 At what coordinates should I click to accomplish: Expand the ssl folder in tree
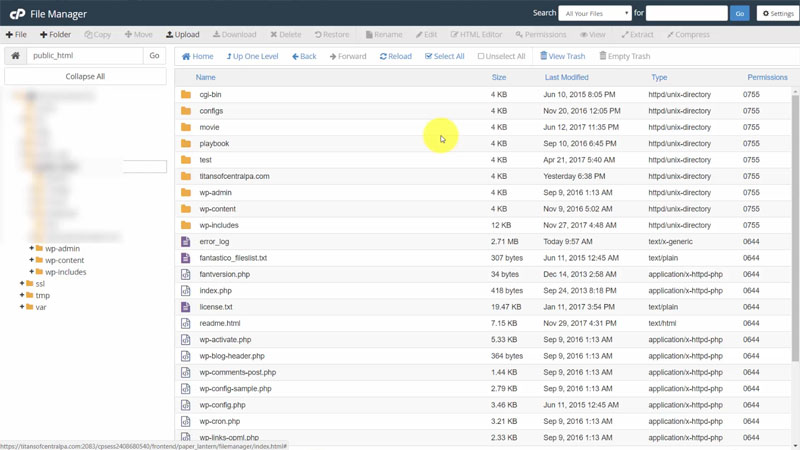(x=22, y=284)
